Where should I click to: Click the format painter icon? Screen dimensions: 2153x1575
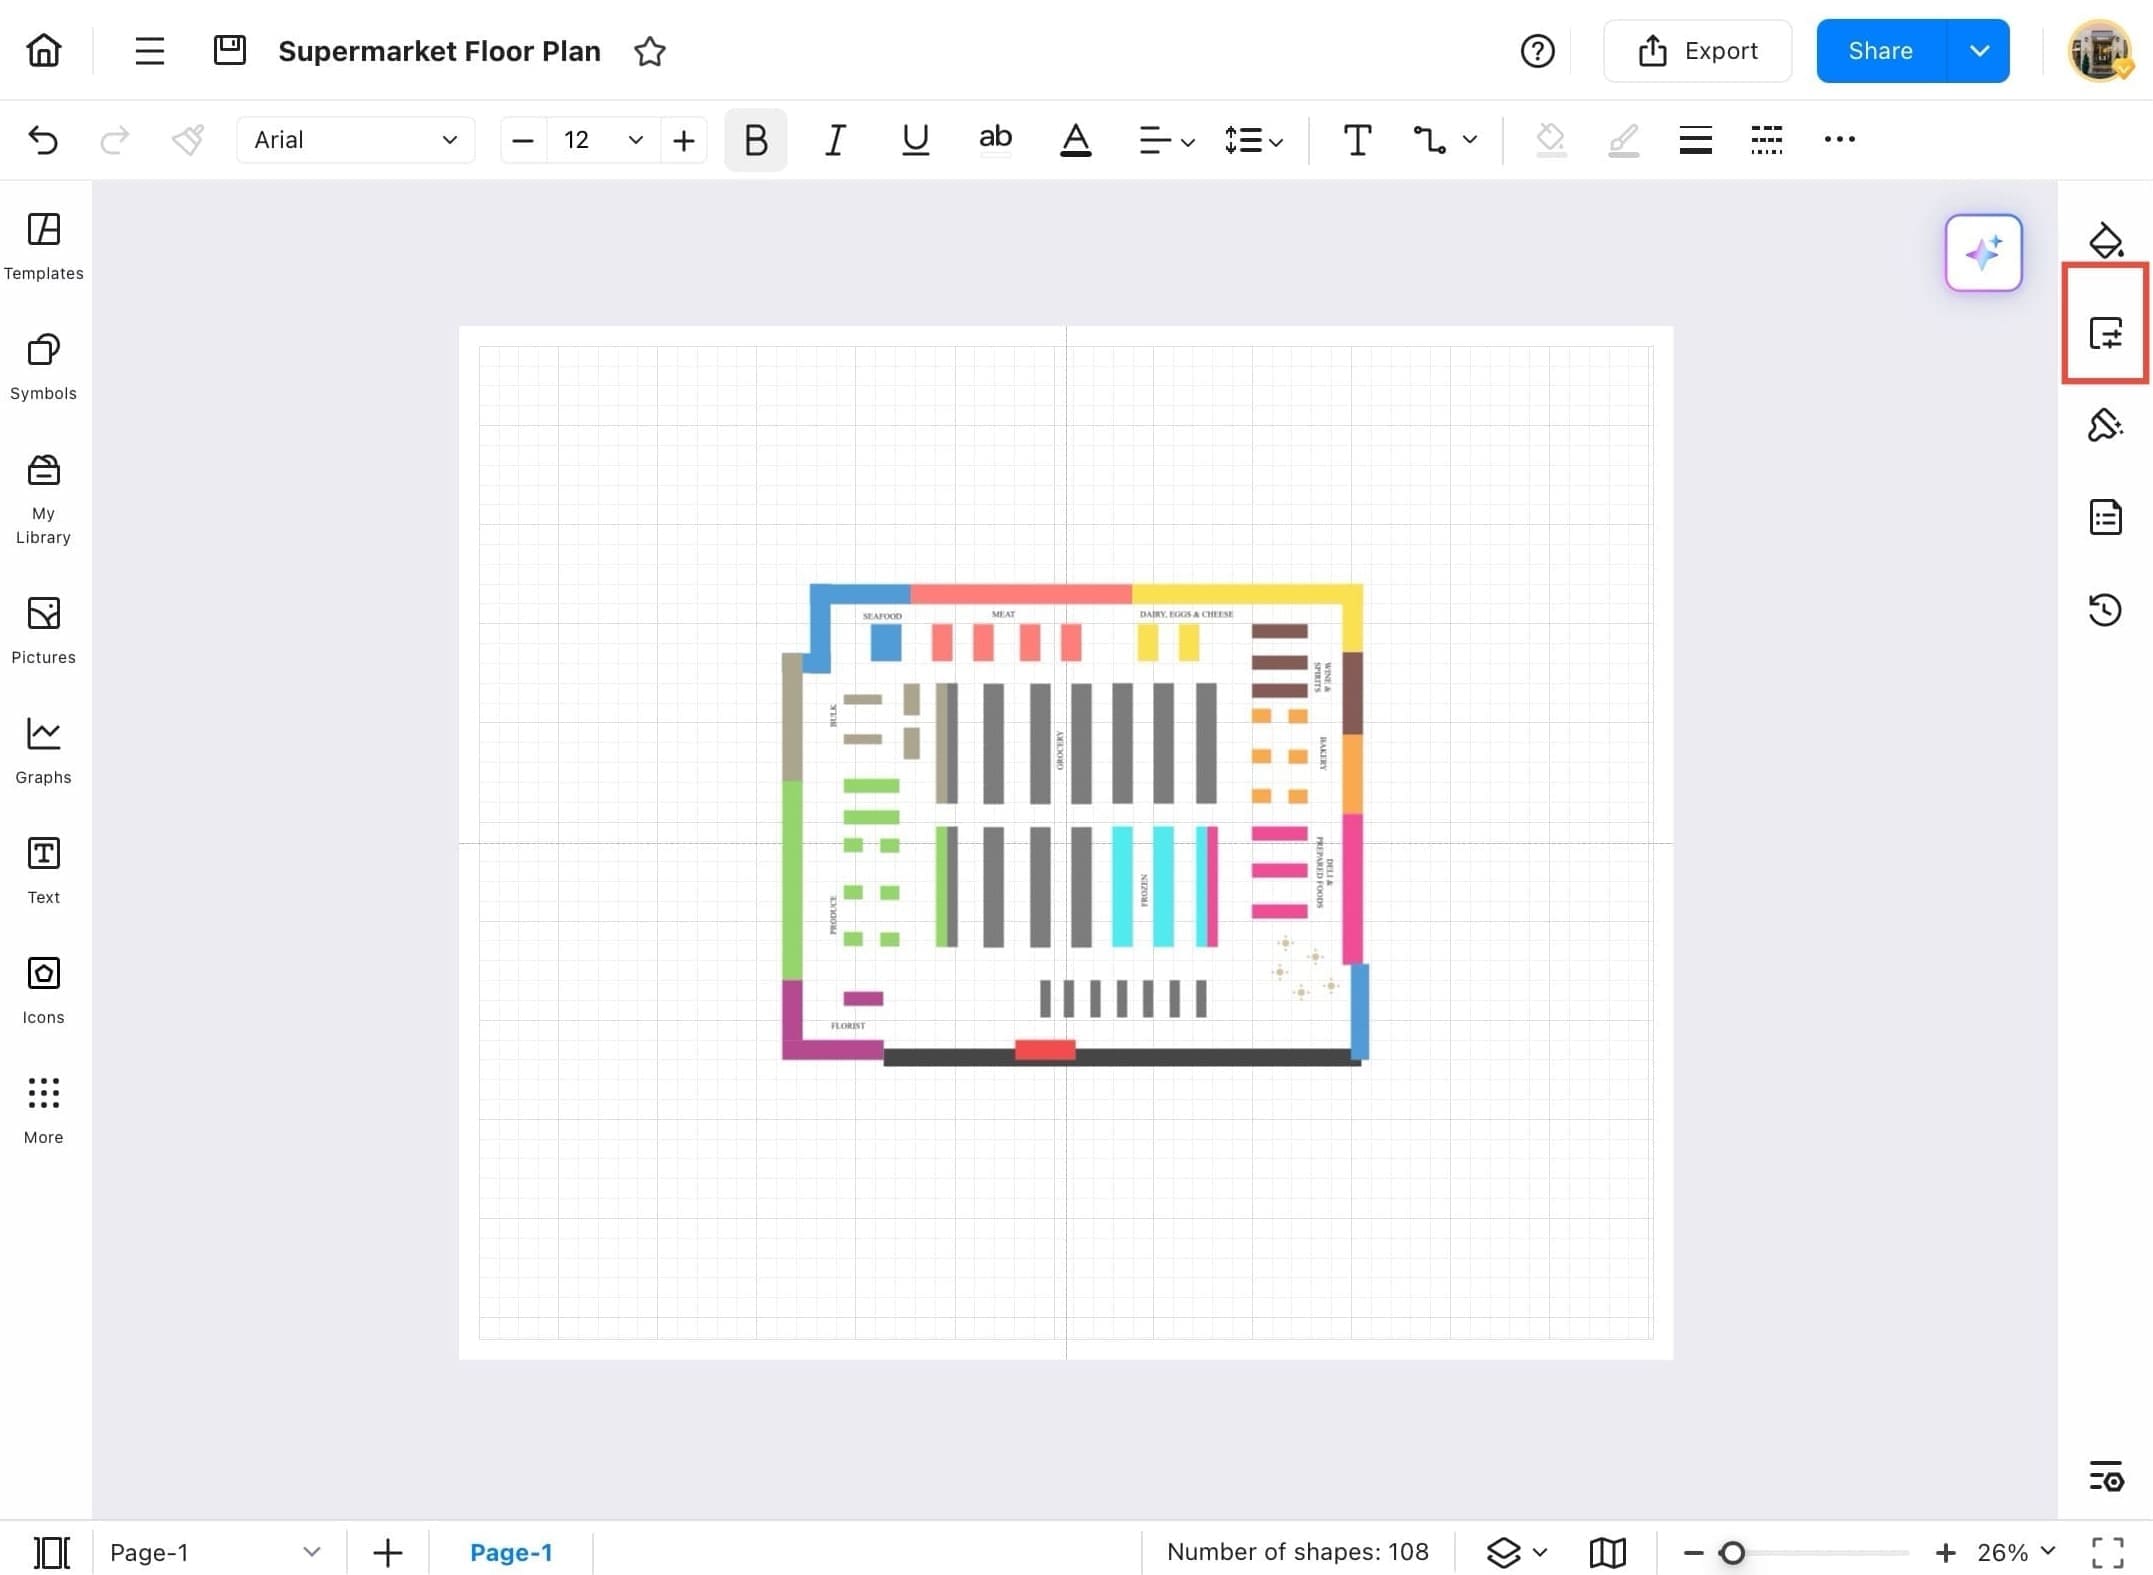(187, 140)
